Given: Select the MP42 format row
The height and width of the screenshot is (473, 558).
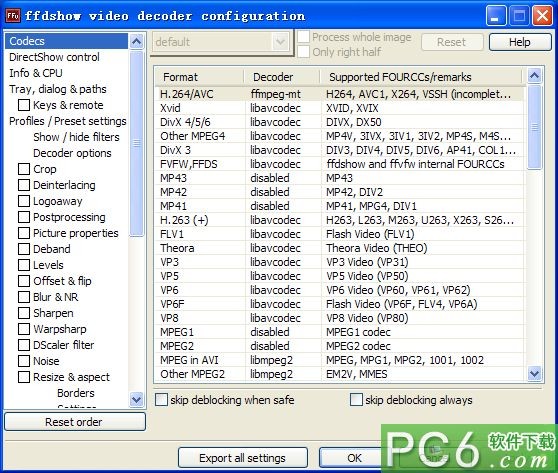Looking at the screenshot, I should coord(340,192).
